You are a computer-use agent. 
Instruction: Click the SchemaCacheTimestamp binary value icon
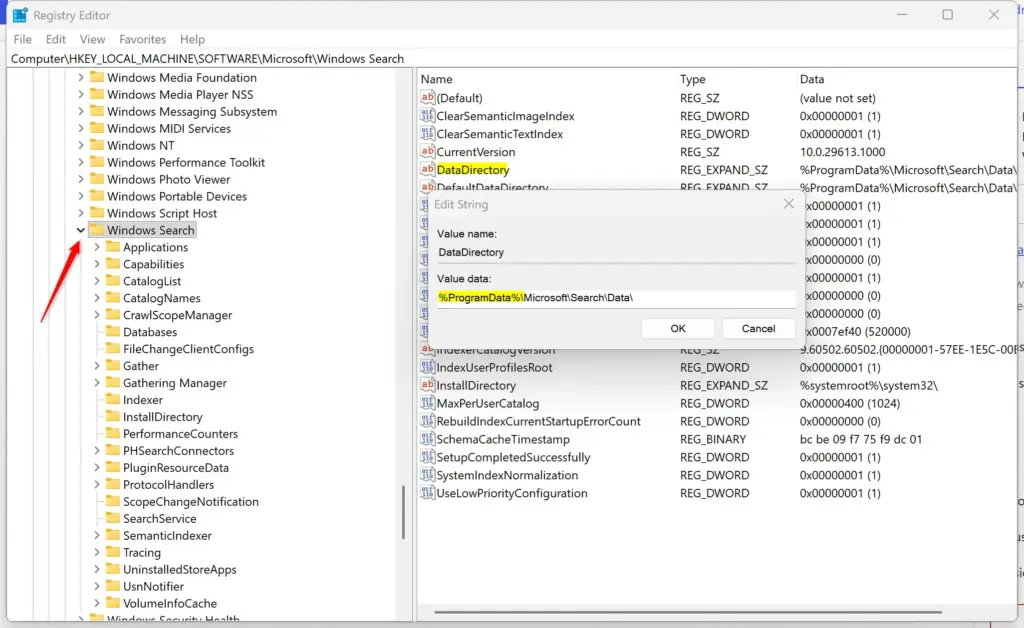pyautogui.click(x=428, y=439)
